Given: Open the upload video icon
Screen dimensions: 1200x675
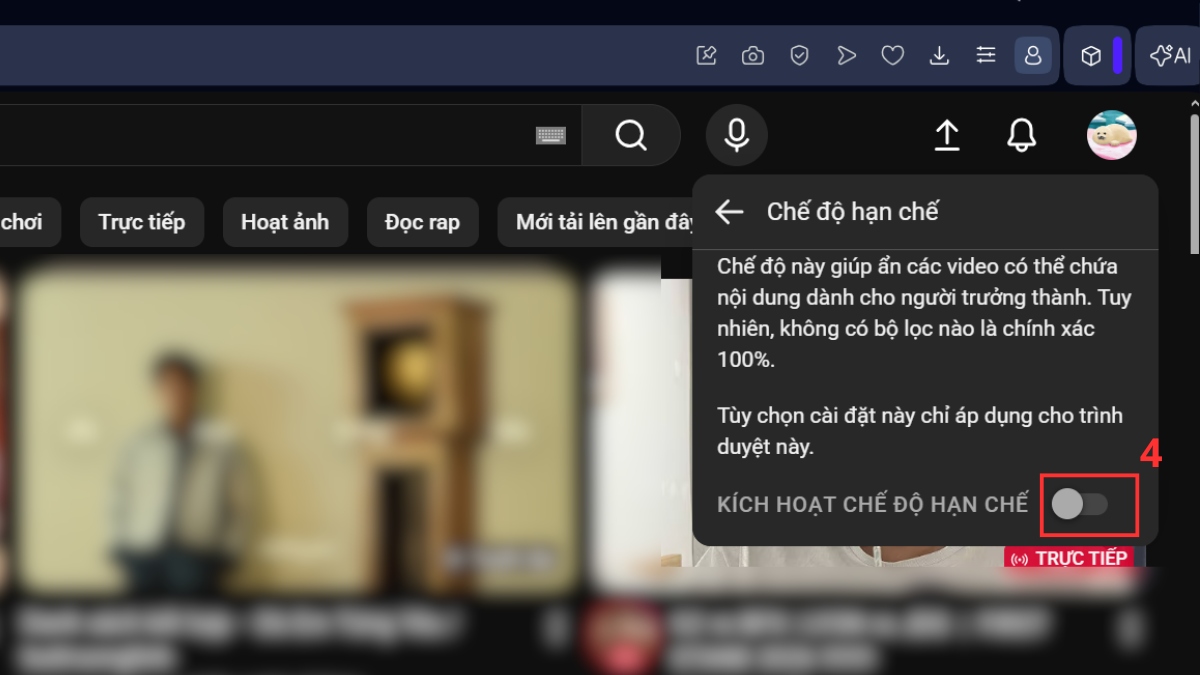Looking at the screenshot, I should pyautogui.click(x=946, y=135).
